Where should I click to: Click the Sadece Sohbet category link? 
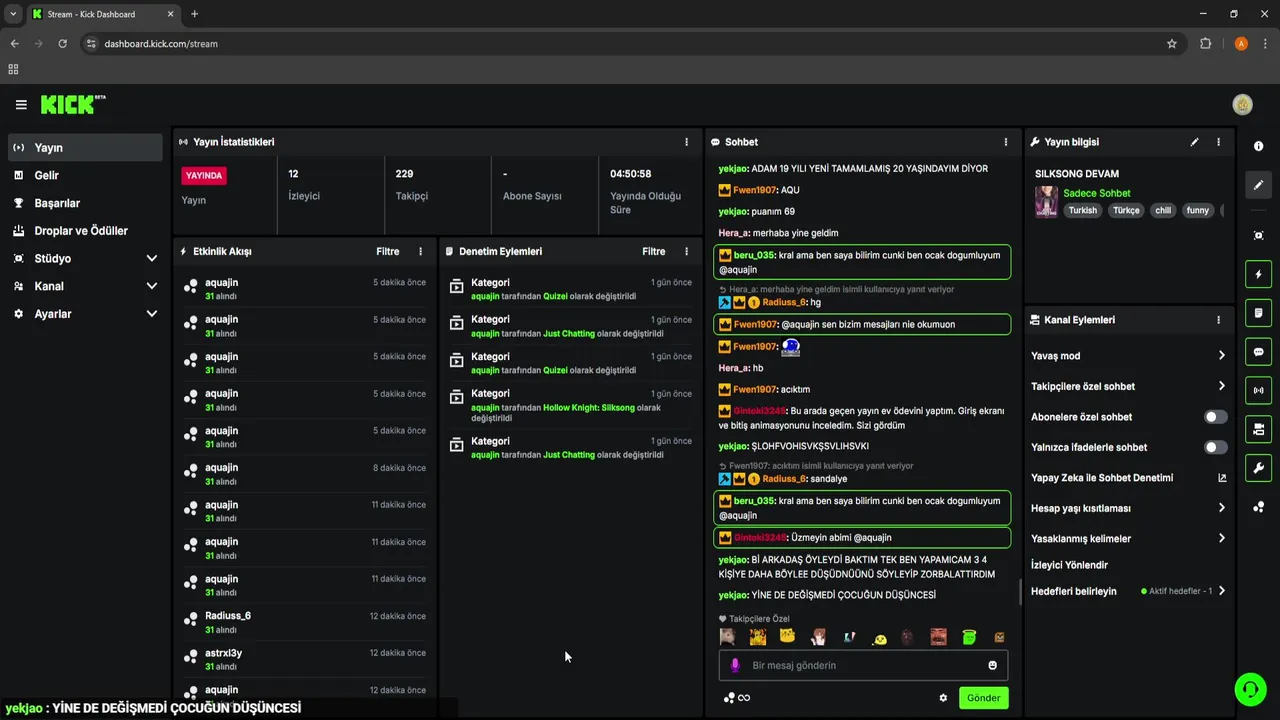(1097, 193)
